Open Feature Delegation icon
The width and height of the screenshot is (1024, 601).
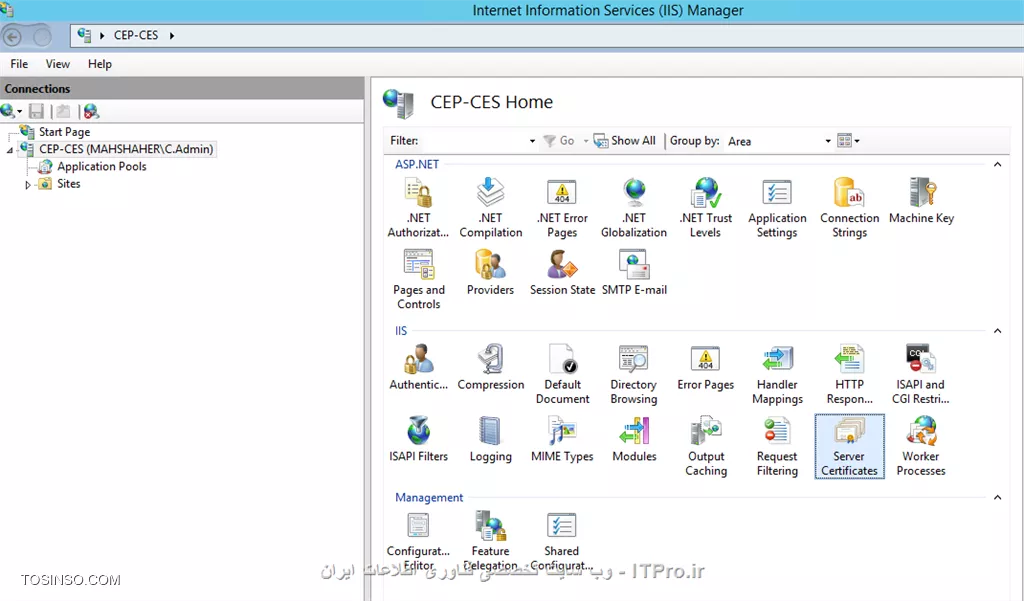point(490,541)
